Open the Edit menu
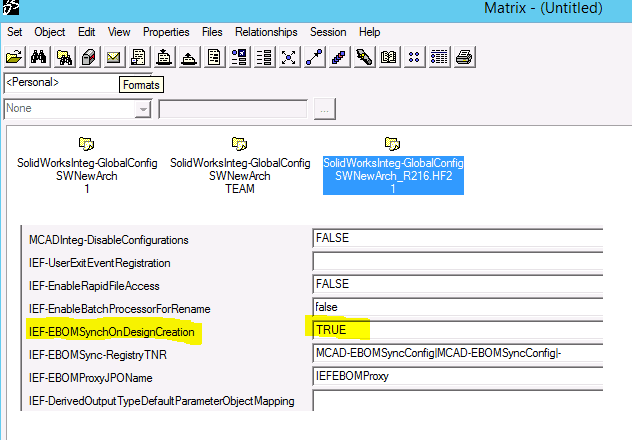This screenshot has width=632, height=440. pos(86,32)
